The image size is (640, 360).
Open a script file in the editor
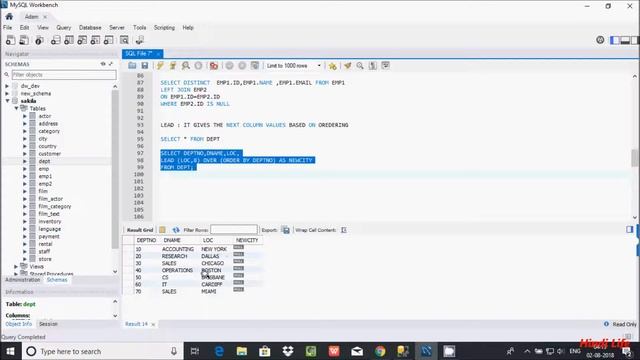[132, 66]
